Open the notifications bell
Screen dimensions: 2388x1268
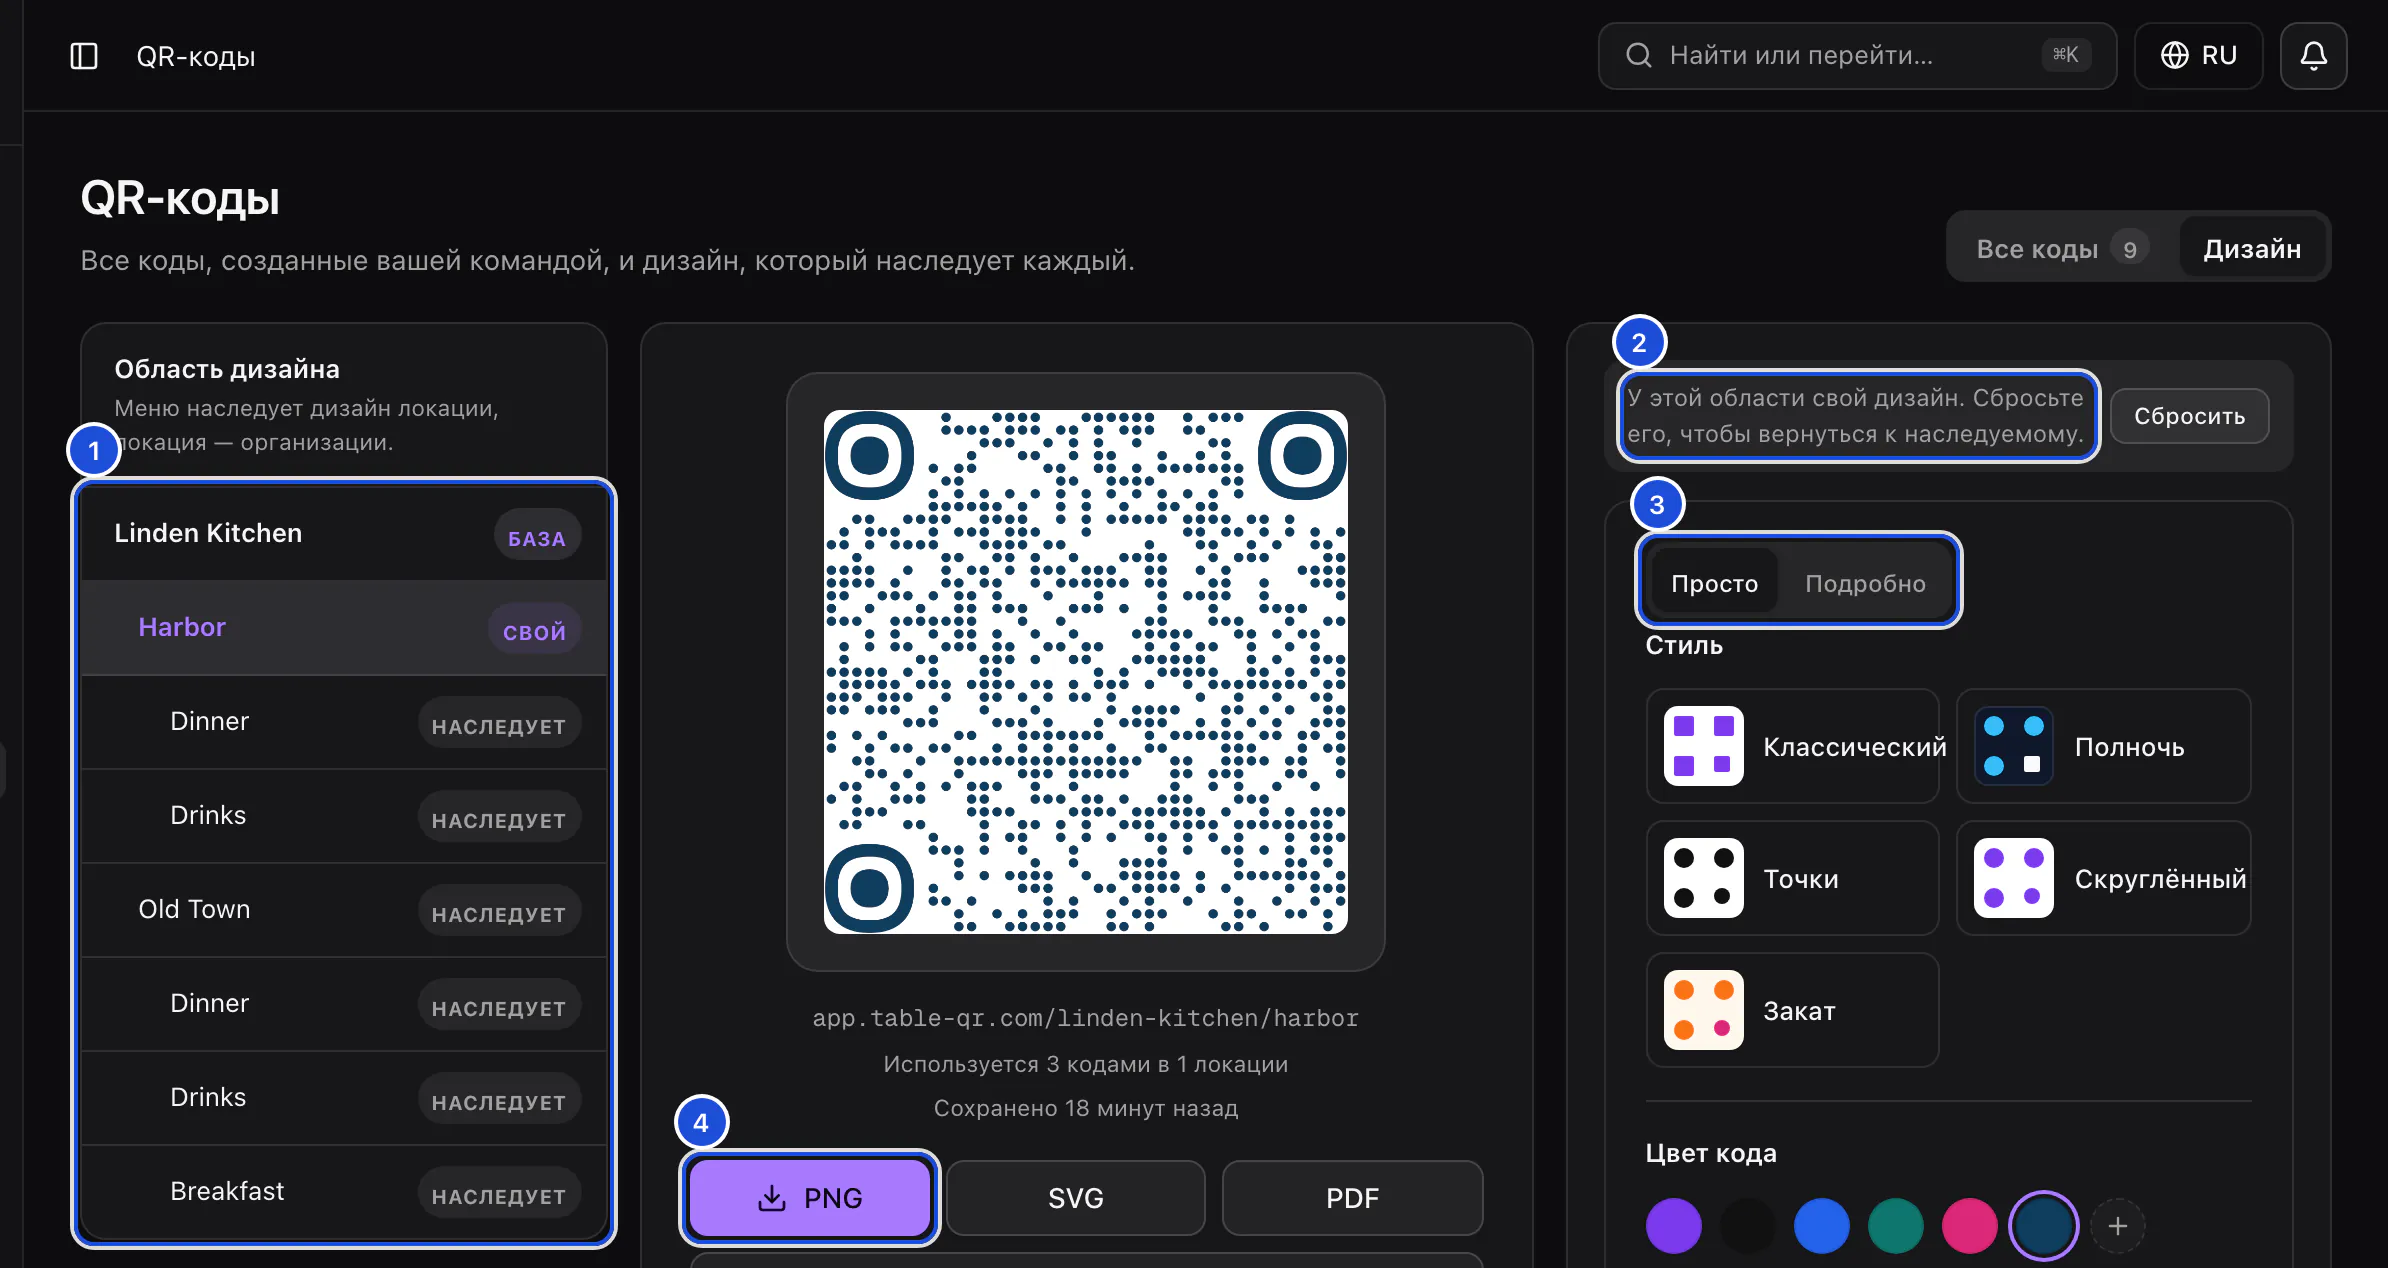pos(2313,56)
